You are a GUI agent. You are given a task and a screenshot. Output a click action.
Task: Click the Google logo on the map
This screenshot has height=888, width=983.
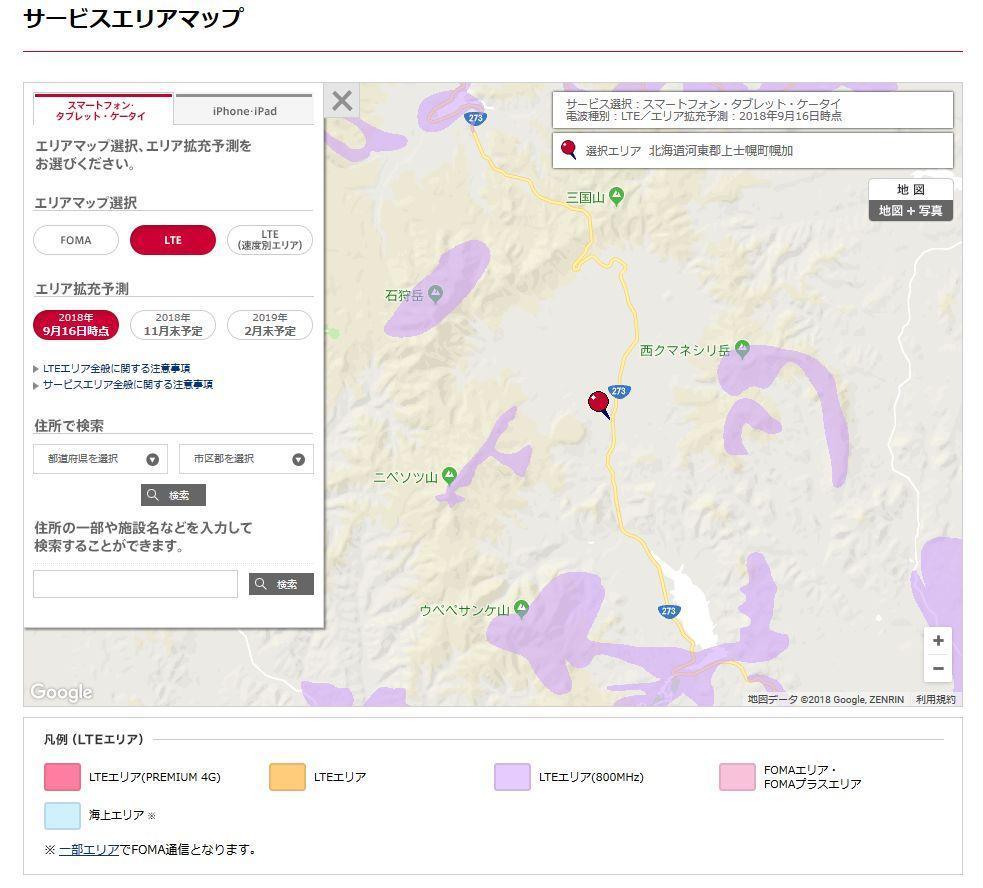tap(61, 692)
